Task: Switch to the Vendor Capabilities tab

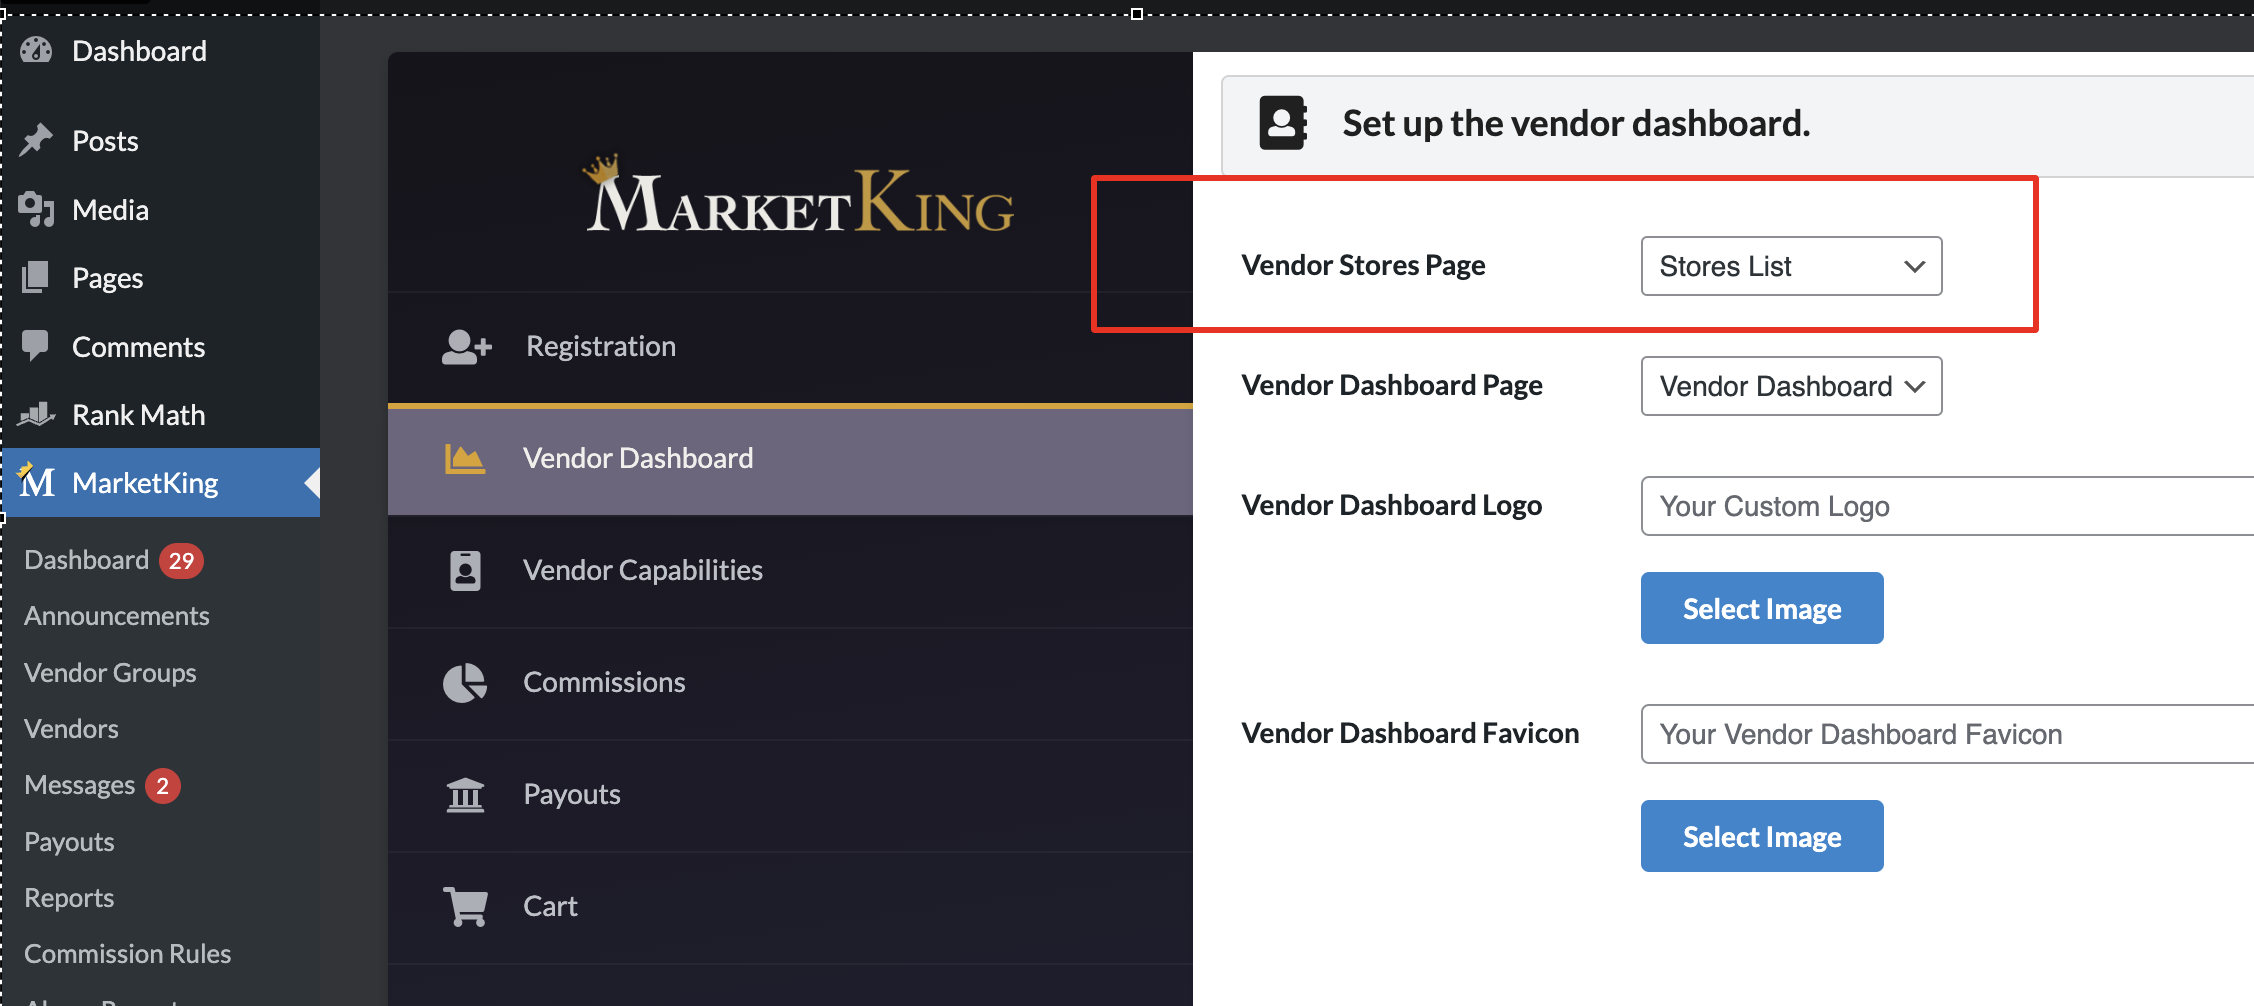Action: [x=790, y=571]
